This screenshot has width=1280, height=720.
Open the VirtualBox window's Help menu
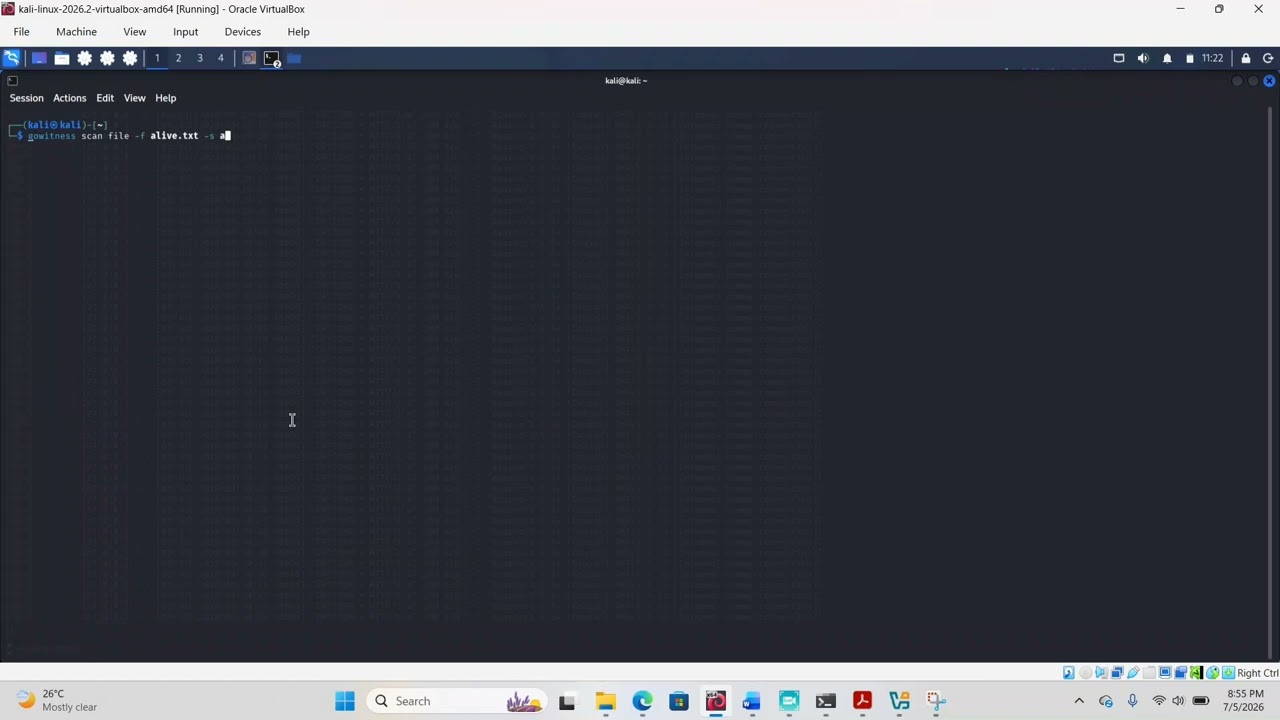pos(298,32)
